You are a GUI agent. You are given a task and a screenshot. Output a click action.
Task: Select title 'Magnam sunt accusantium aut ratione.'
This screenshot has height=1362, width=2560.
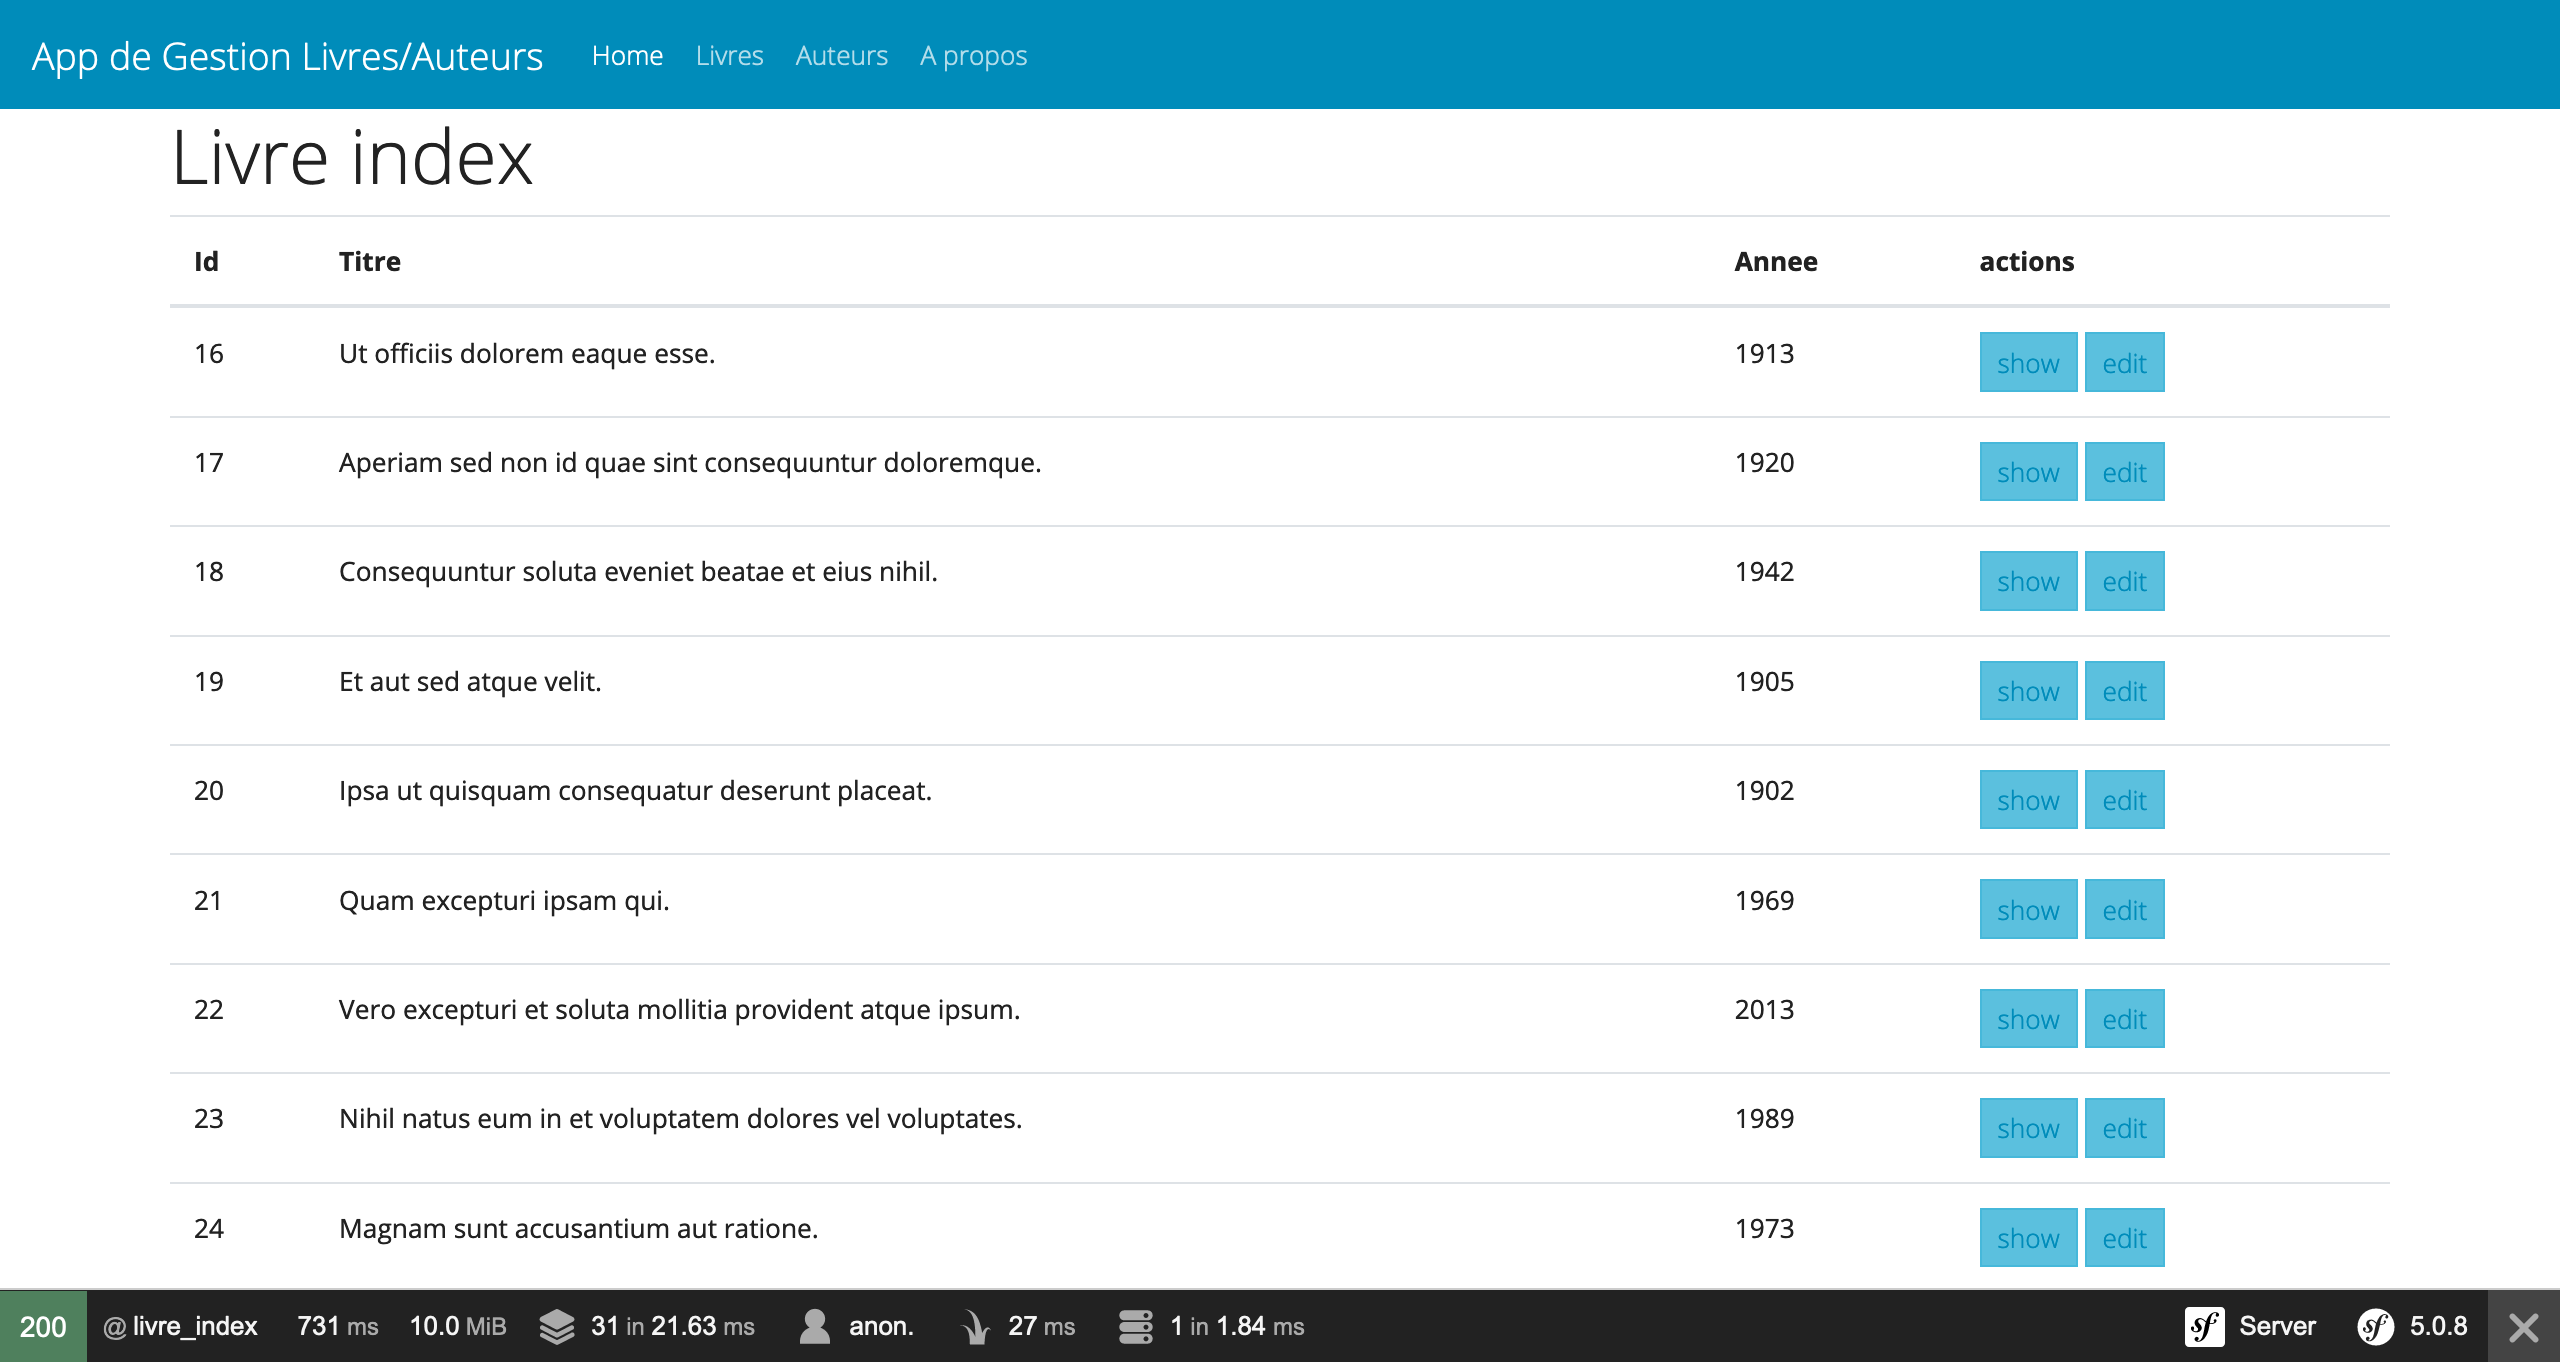point(579,1229)
